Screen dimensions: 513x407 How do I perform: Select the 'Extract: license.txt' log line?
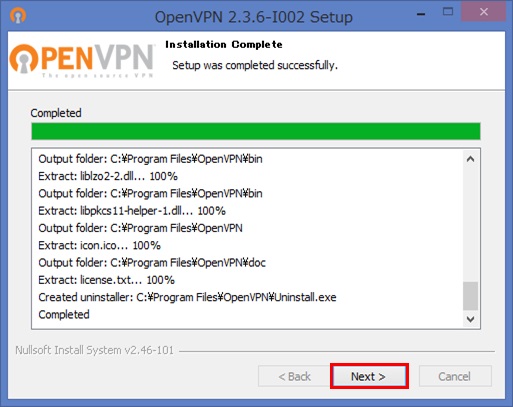coord(106,280)
